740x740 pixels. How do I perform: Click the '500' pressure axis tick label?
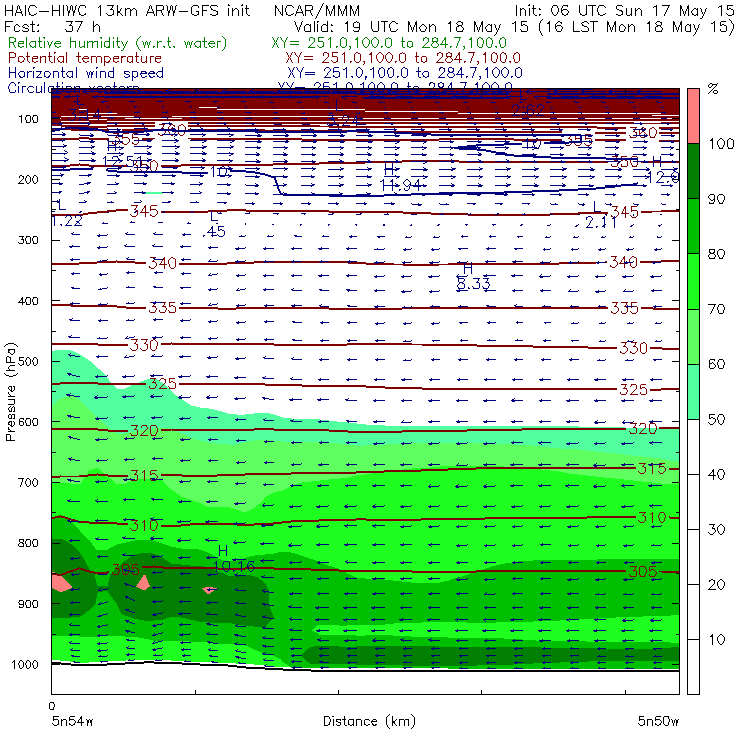point(28,362)
